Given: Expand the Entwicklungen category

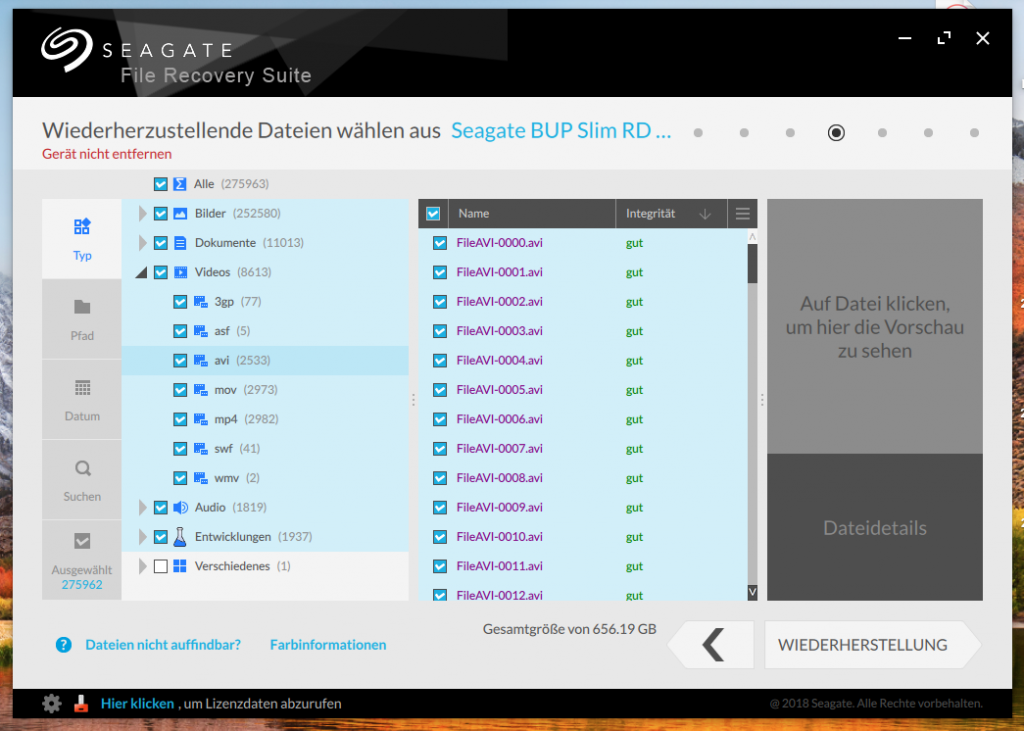Looking at the screenshot, I should (x=142, y=537).
